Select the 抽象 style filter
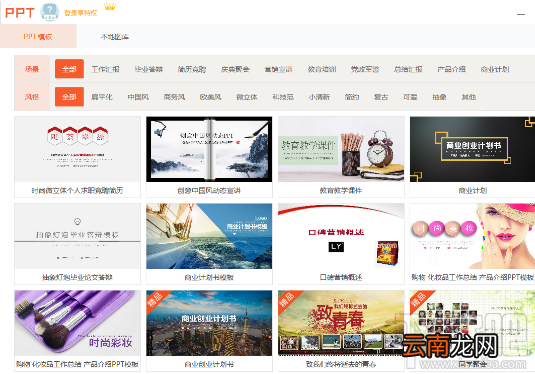 pyautogui.click(x=439, y=97)
